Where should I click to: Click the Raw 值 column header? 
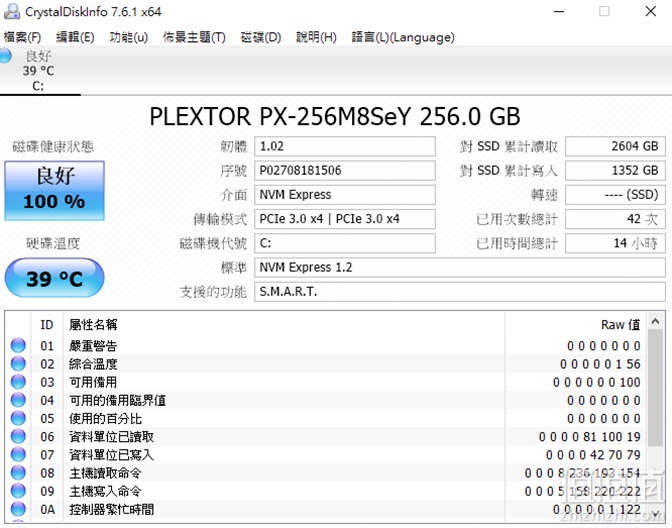pos(621,325)
